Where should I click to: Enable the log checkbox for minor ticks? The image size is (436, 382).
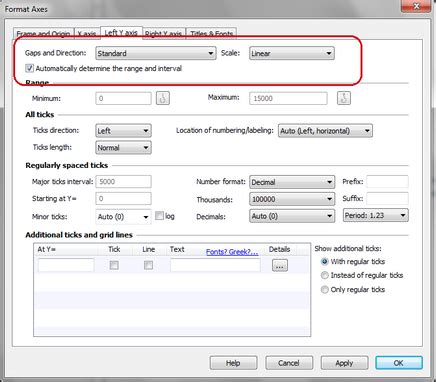(x=159, y=216)
